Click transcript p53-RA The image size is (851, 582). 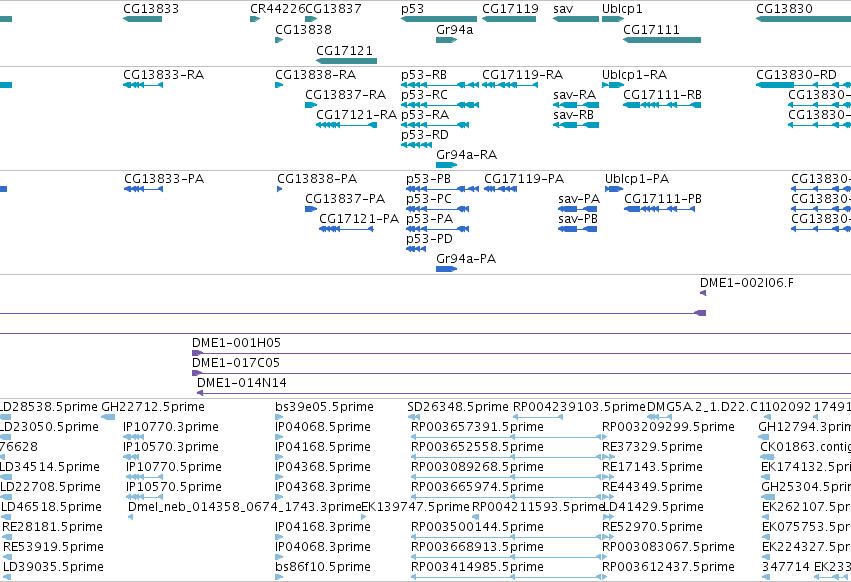point(425,115)
